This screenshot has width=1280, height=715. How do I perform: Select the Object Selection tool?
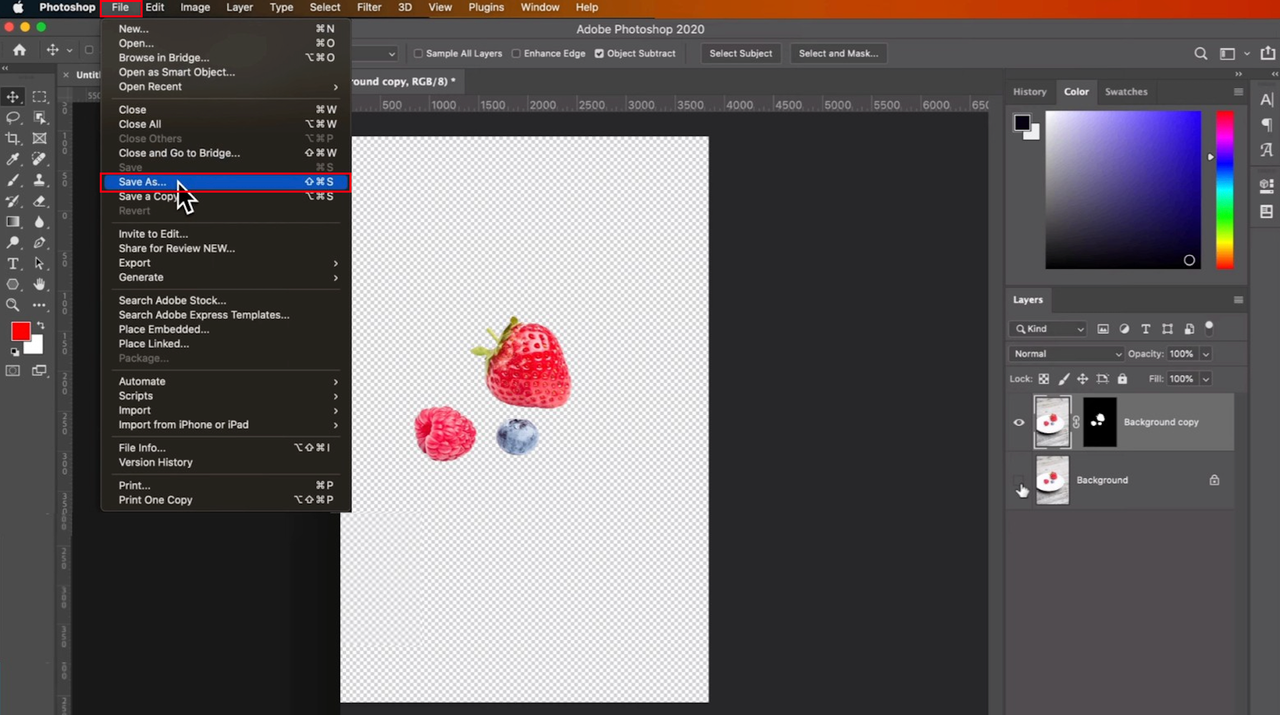[x=39, y=118]
